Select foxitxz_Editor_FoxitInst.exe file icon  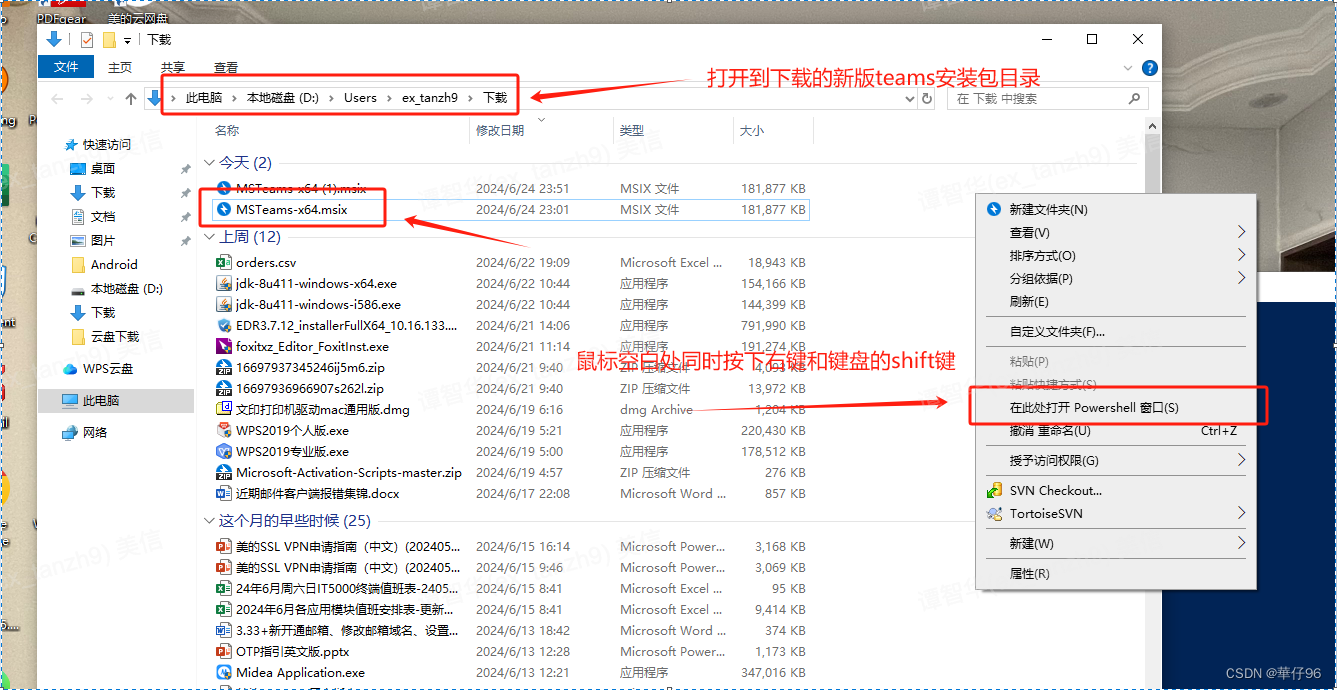pos(224,347)
